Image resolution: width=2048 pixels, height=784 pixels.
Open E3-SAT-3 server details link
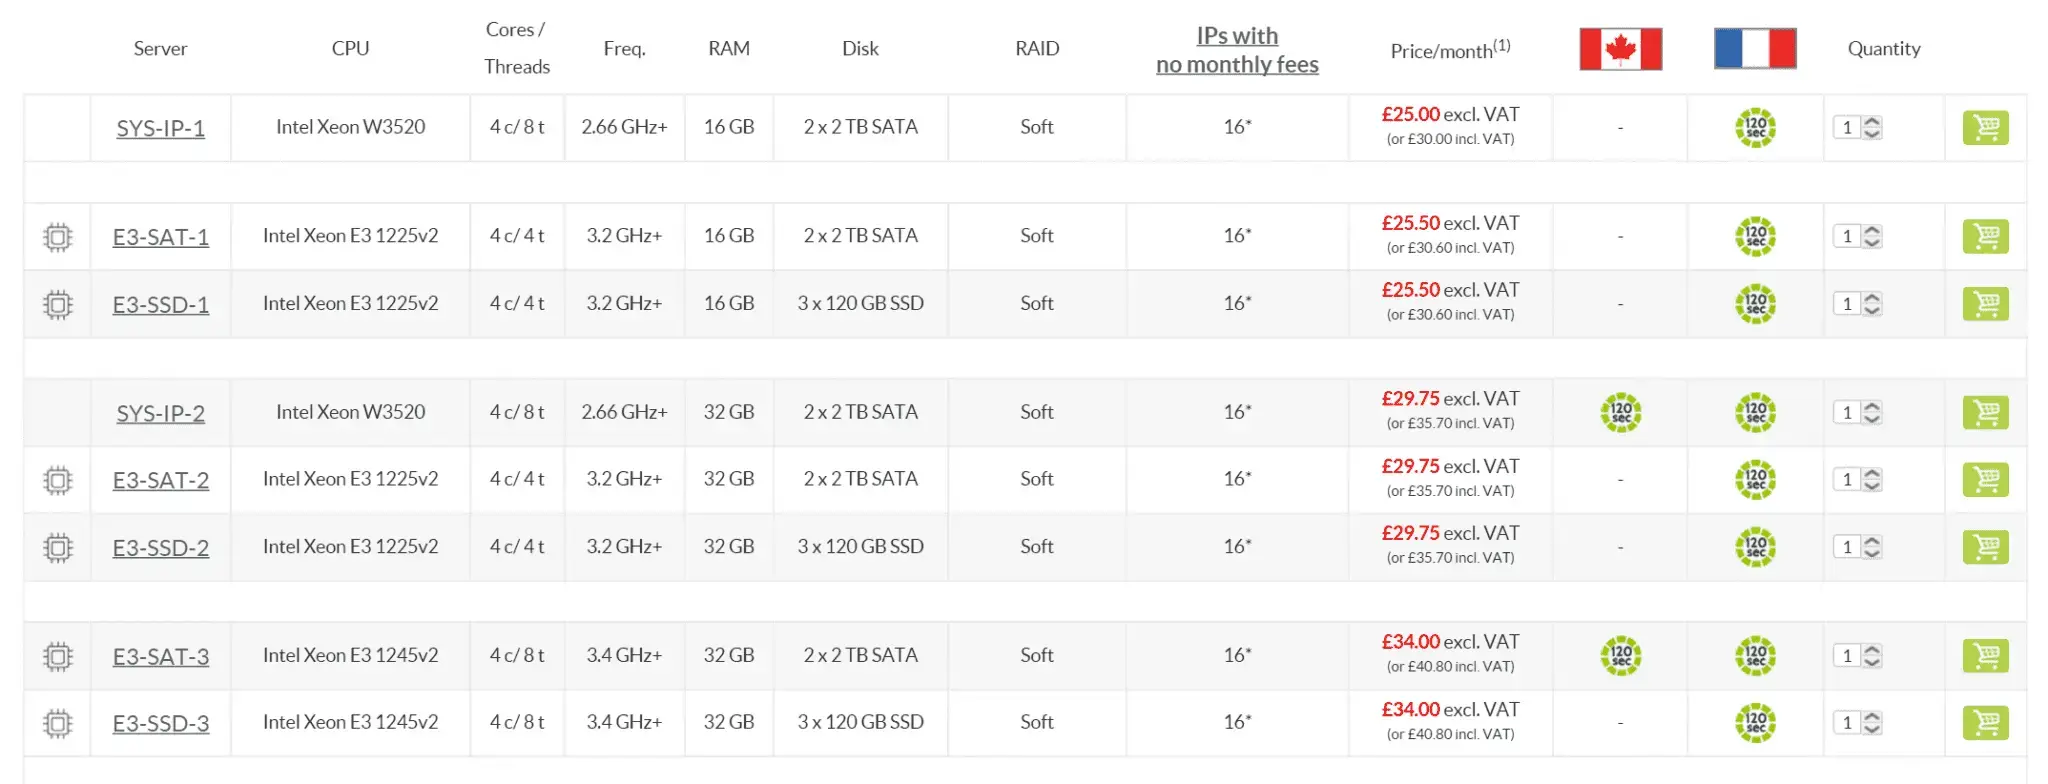(x=160, y=657)
